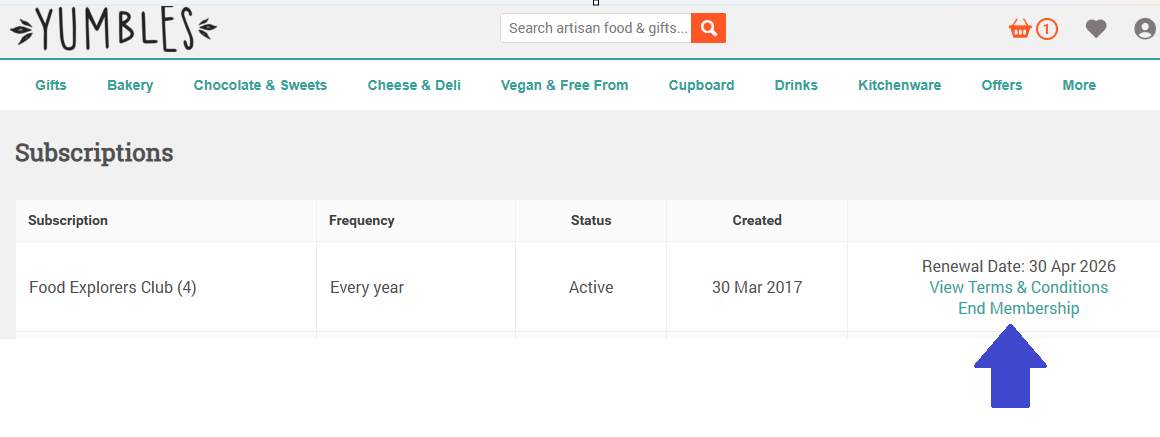
Task: Click the search artisan food input field
Action: click(596, 28)
